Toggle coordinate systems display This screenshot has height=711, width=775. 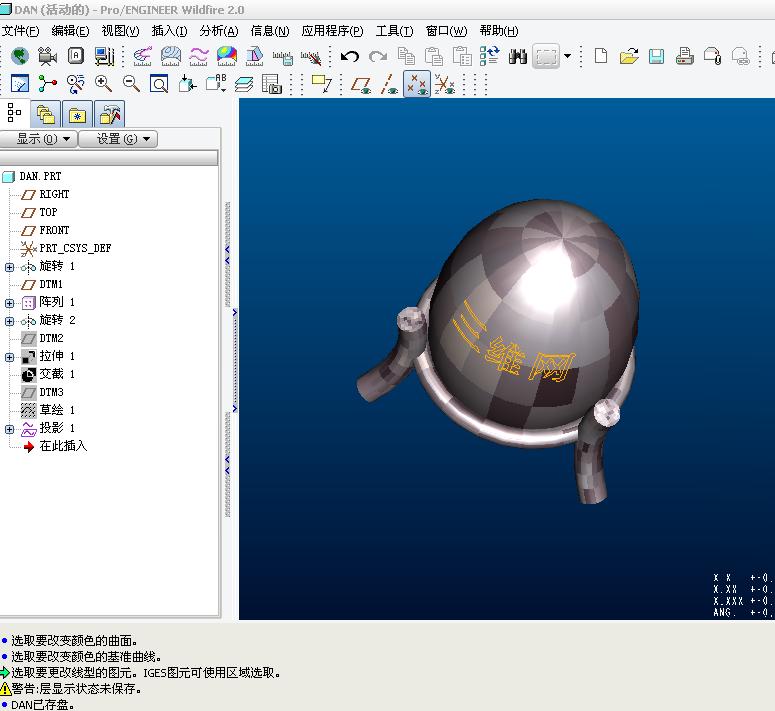tap(445, 84)
